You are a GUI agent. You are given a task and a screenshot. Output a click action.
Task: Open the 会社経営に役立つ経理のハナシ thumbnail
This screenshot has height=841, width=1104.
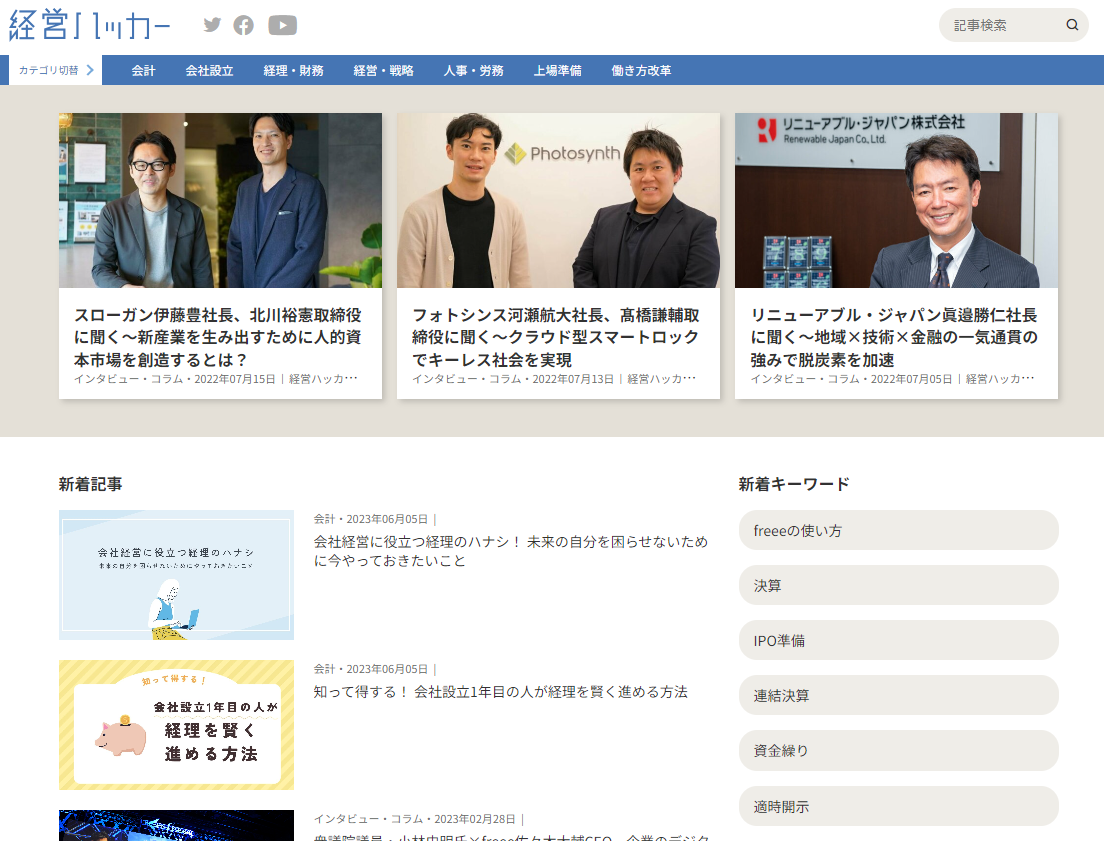(x=177, y=575)
